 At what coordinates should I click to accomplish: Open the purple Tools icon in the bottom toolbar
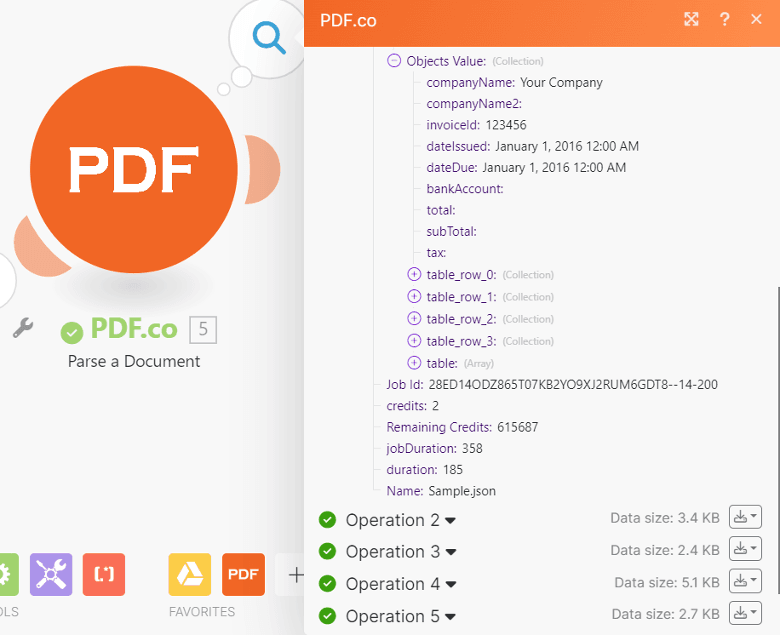point(51,574)
